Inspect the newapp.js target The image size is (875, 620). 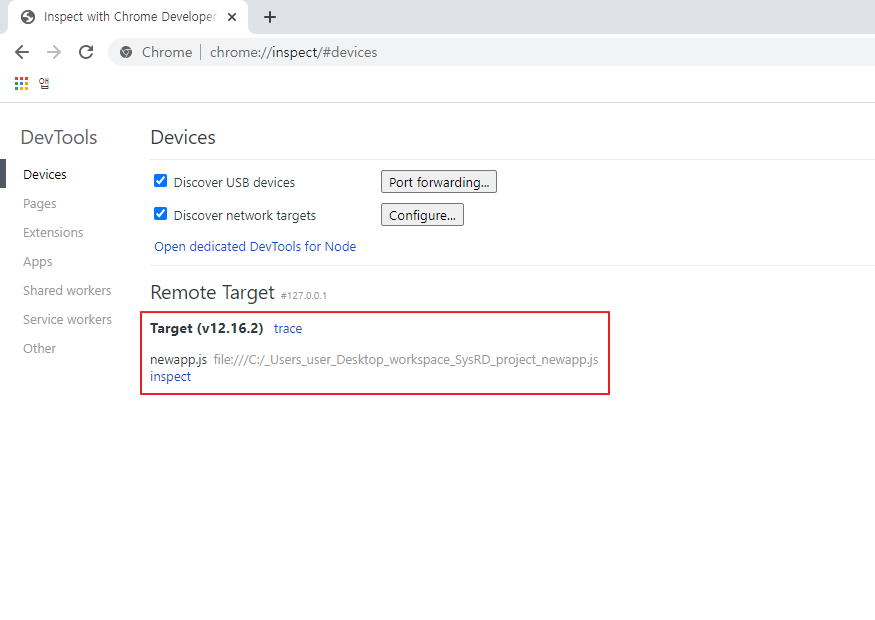point(170,377)
